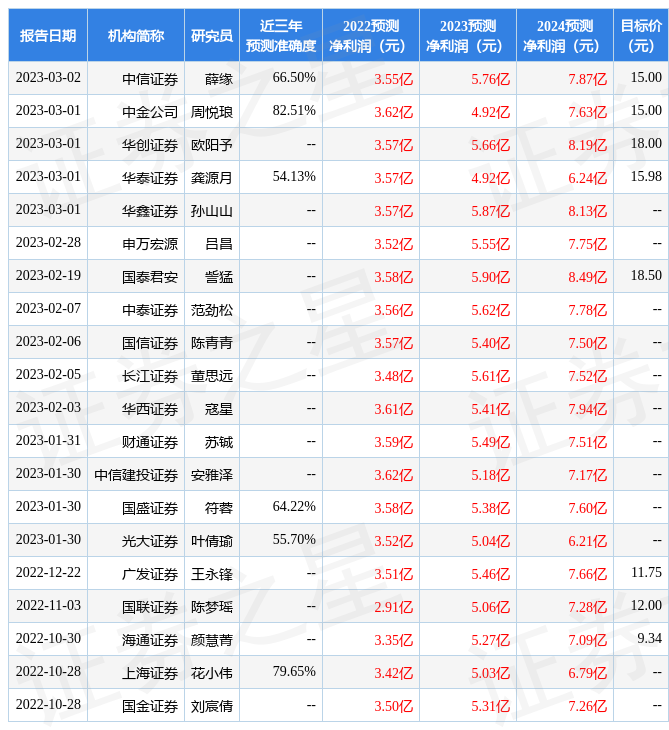The image size is (669, 730).
Task: Click the 2024预测净利润 column header
Action: coord(564,36)
